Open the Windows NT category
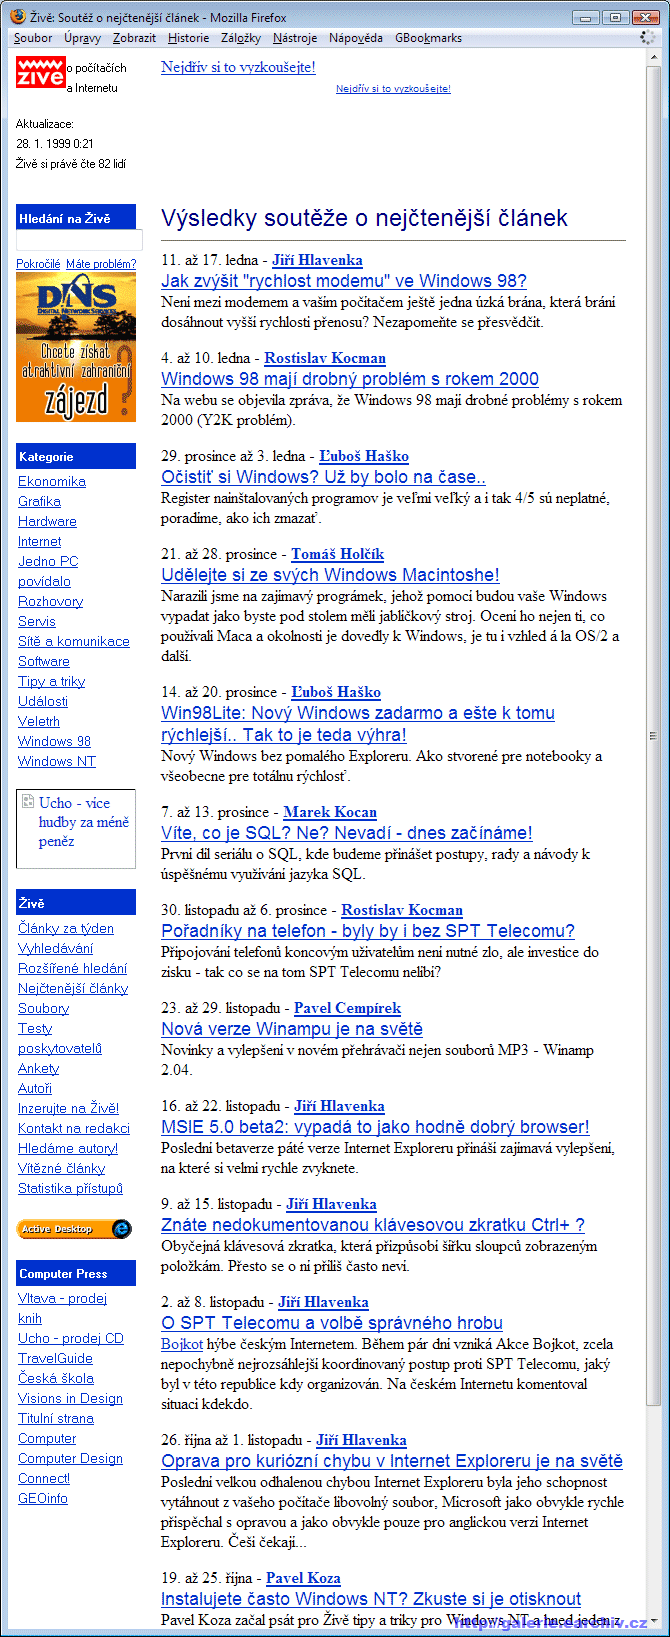670x1637 pixels. click(57, 761)
